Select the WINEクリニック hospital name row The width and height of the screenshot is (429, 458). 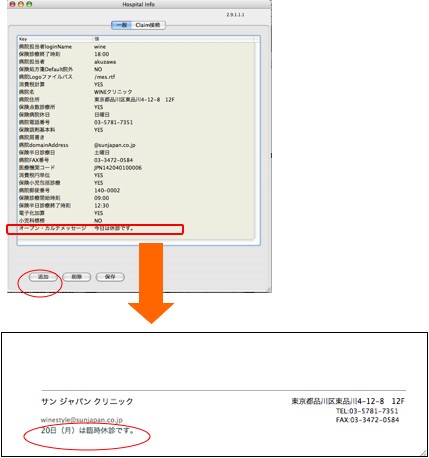point(136,92)
